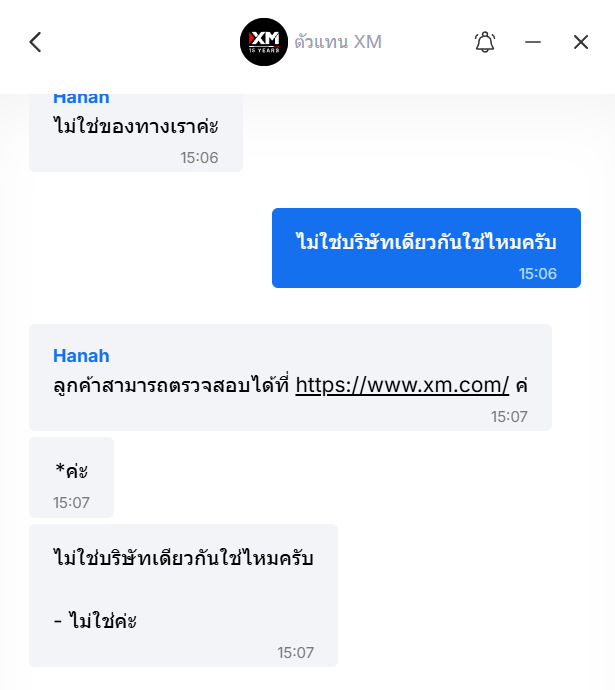The image size is (615, 690).
Task: Click the partially hidden Hanah name at top
Action: point(81,98)
